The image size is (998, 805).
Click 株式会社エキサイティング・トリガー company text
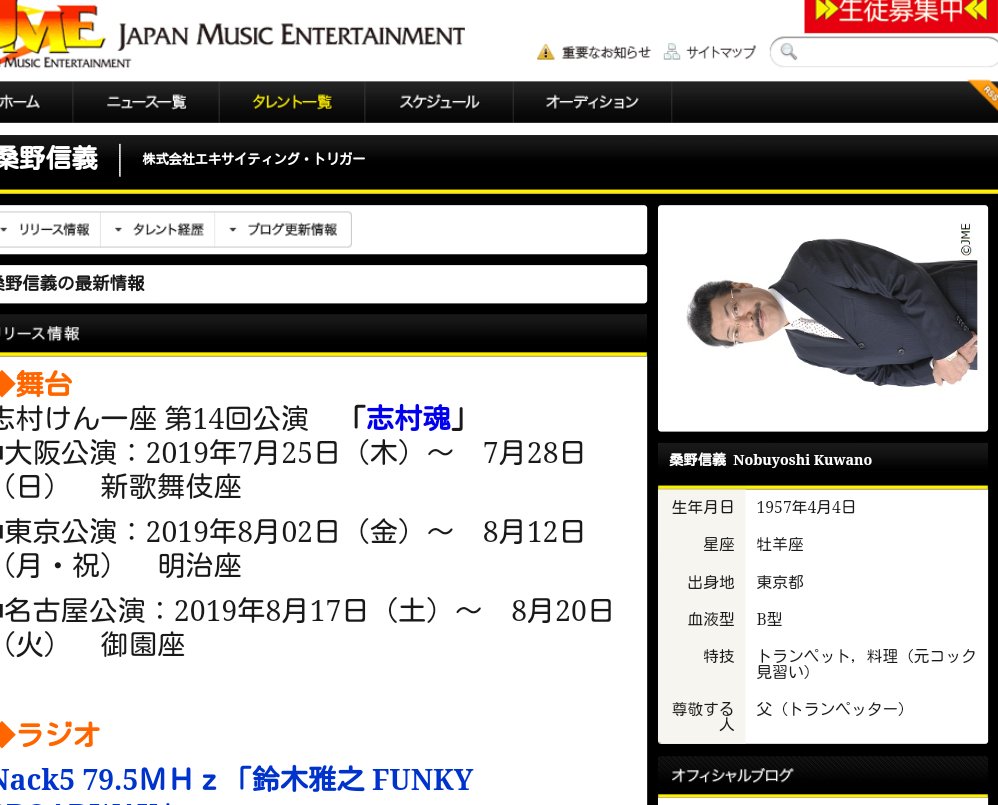click(253, 159)
